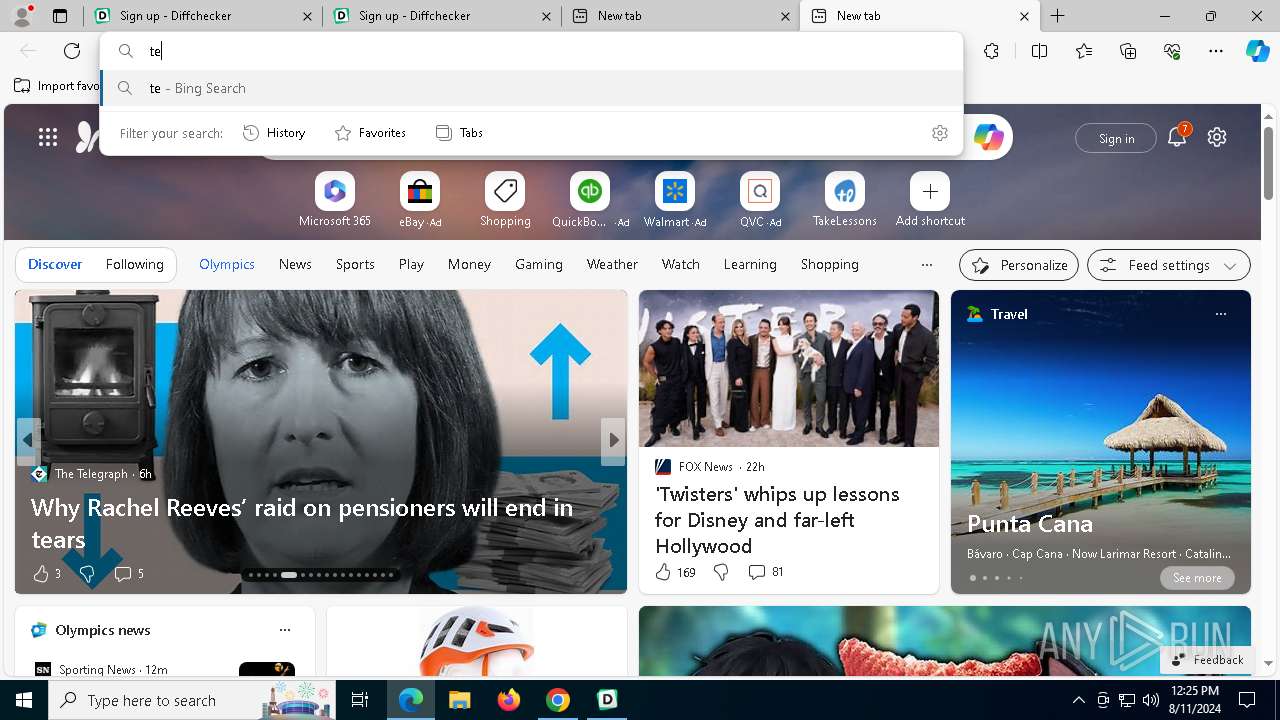This screenshot has height=720, width=1280.
Task: Show hidden system tray icons
Action: pos(1078,700)
